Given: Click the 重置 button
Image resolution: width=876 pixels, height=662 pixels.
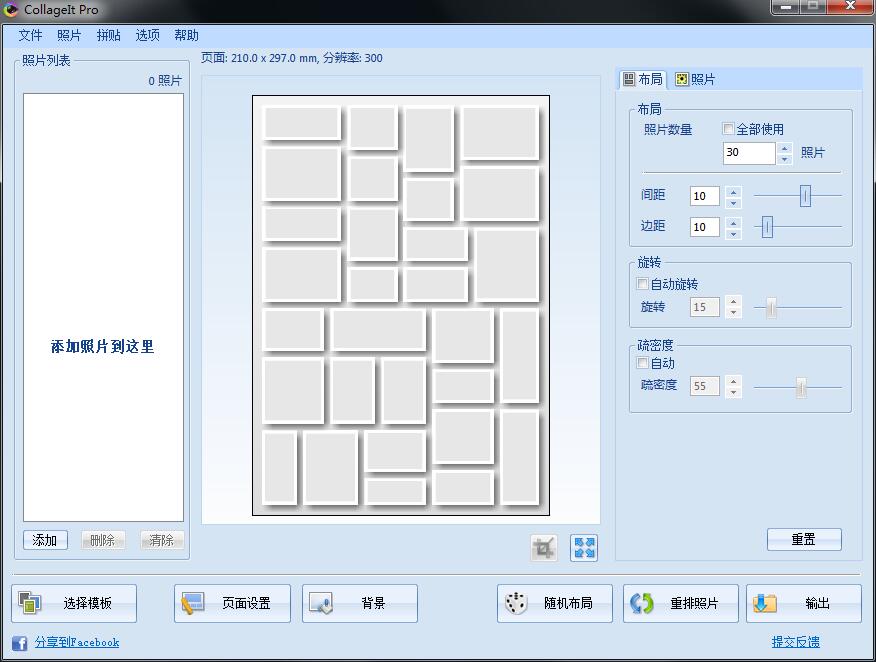Looking at the screenshot, I should point(804,538).
